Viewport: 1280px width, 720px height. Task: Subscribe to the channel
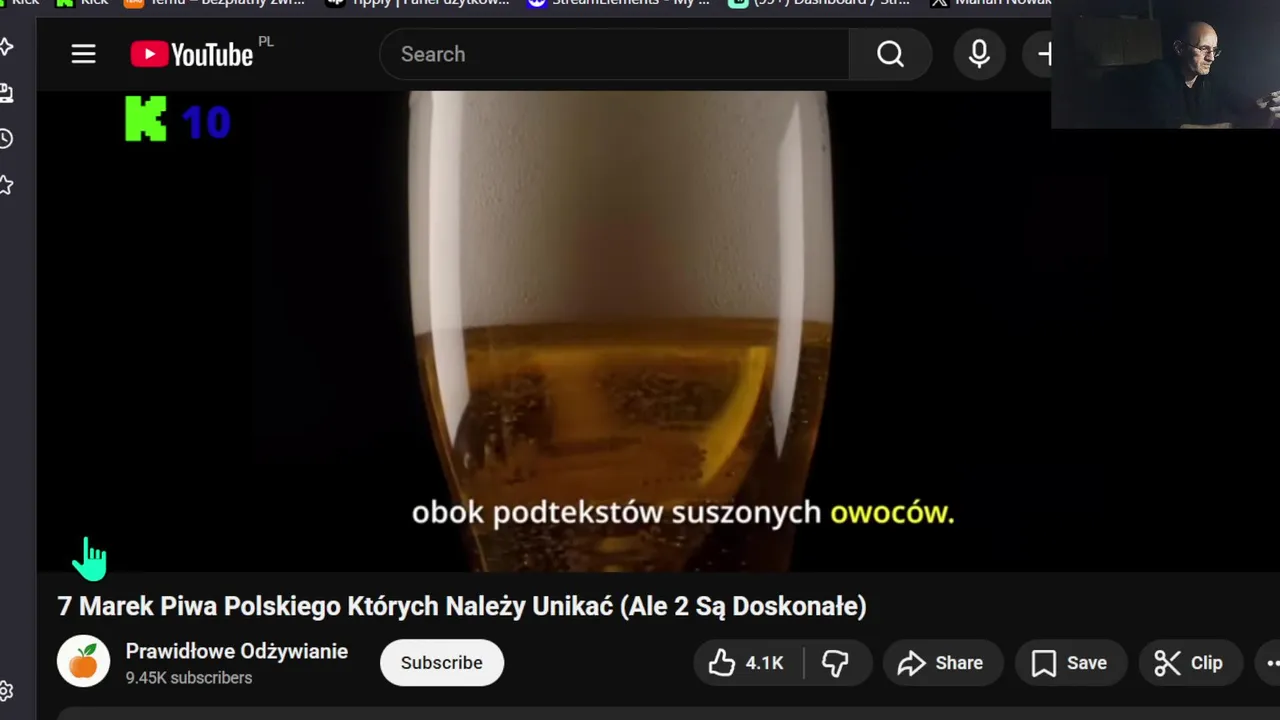[x=441, y=663]
